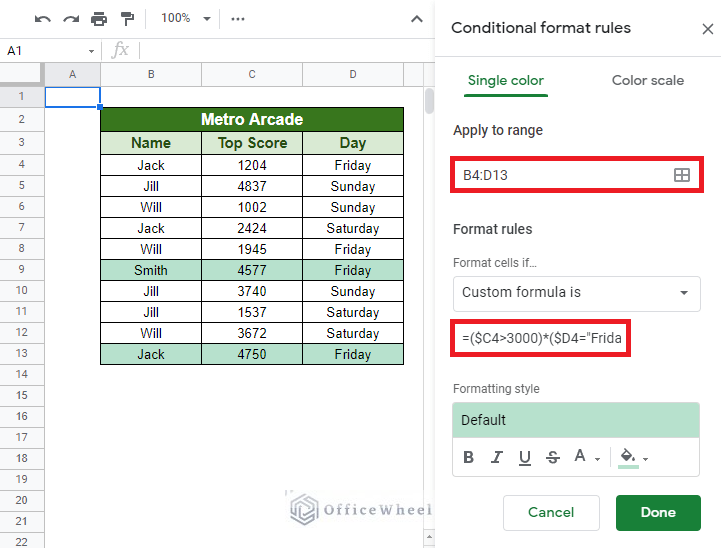Confirm the rule with Done
Image resolution: width=721 pixels, height=548 pixels.
658,513
